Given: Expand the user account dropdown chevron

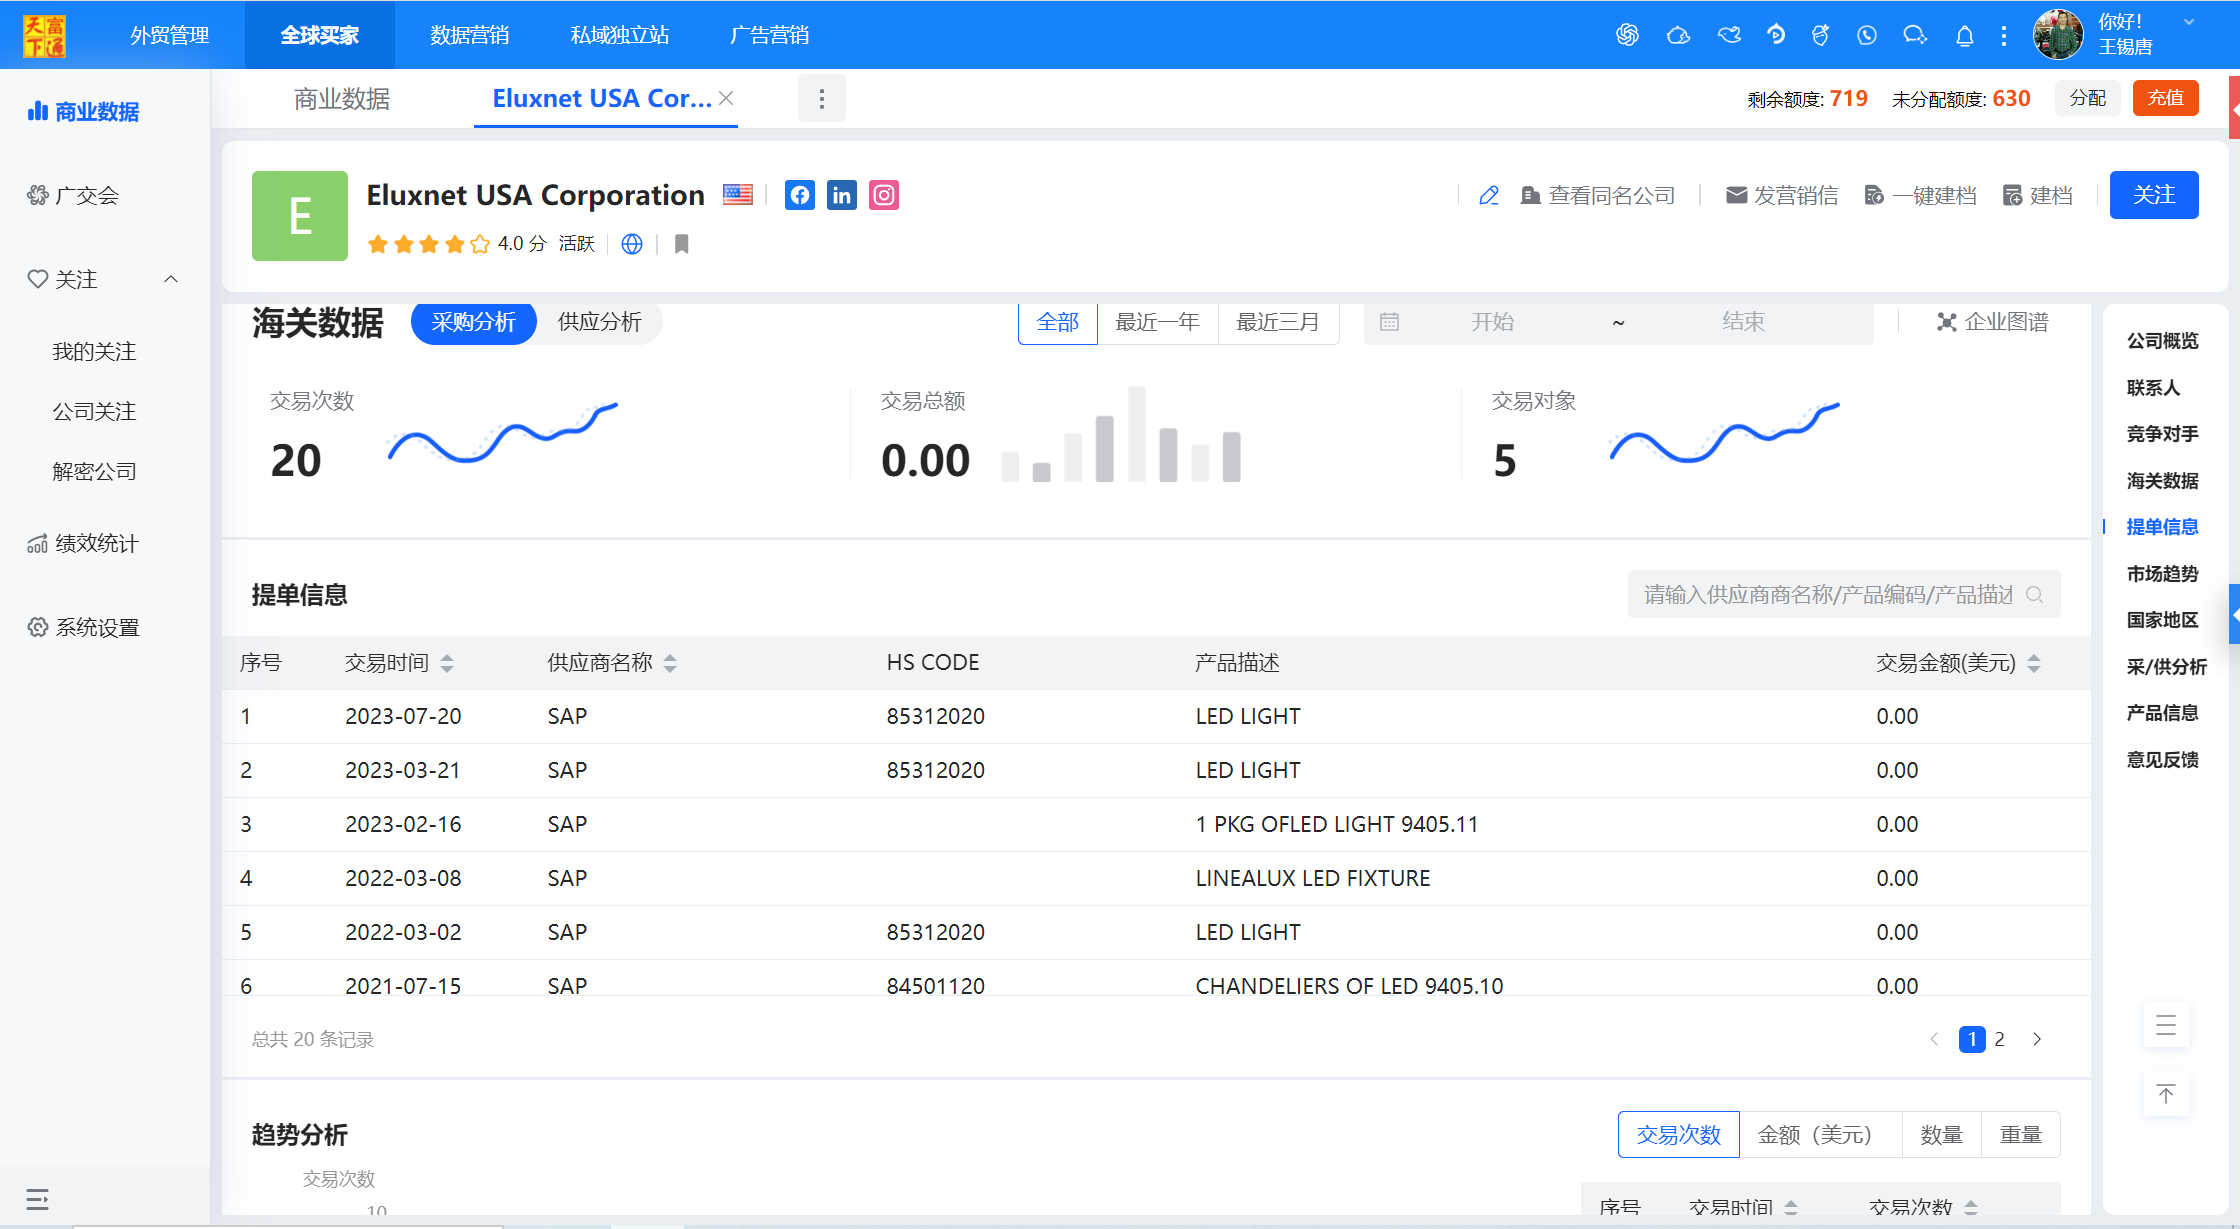Looking at the screenshot, I should (2189, 22).
